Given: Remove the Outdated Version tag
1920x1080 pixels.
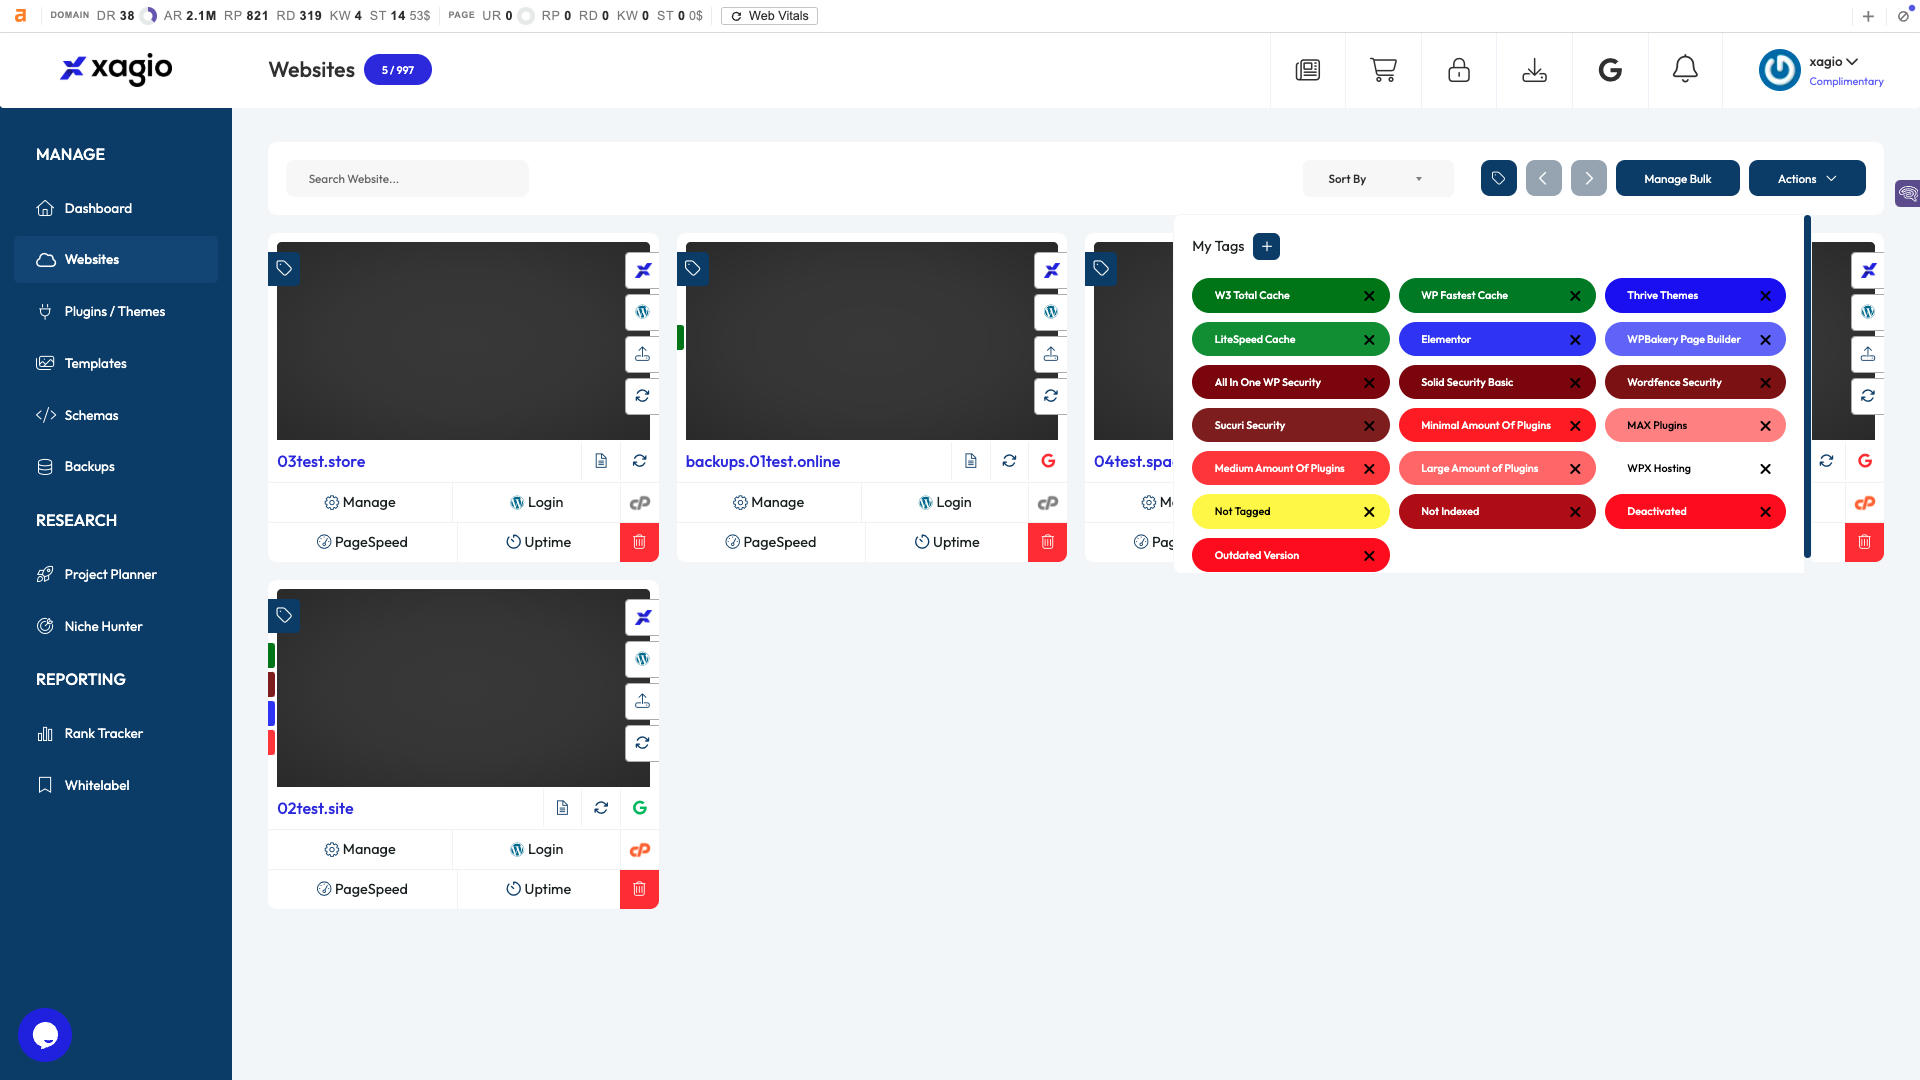Looking at the screenshot, I should (1369, 556).
